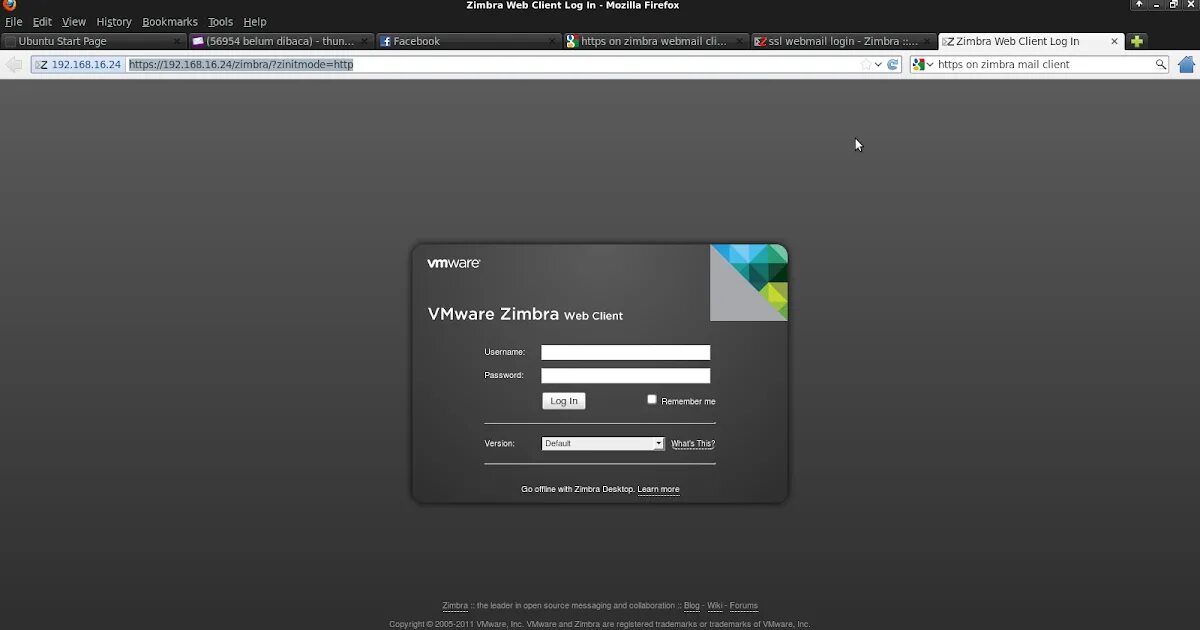The image size is (1200, 630).
Task: Click the Facebook tab favicon
Action: coord(385,41)
